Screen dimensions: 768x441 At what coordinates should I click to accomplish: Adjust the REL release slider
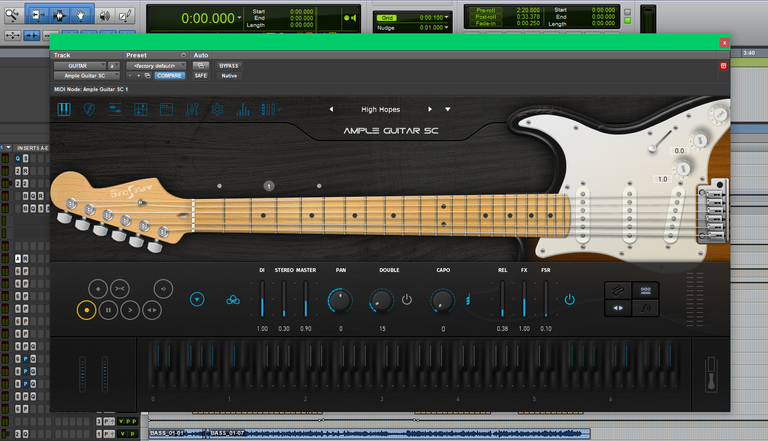click(502, 299)
